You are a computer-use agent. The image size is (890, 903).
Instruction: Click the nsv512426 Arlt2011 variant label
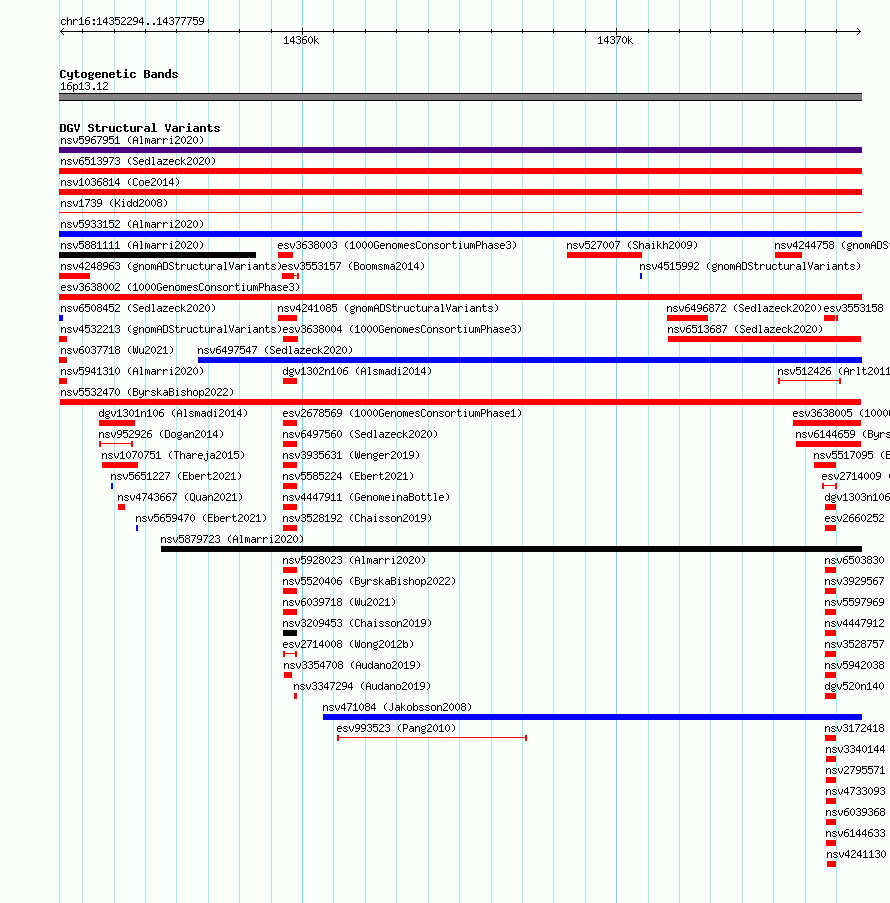click(x=833, y=371)
